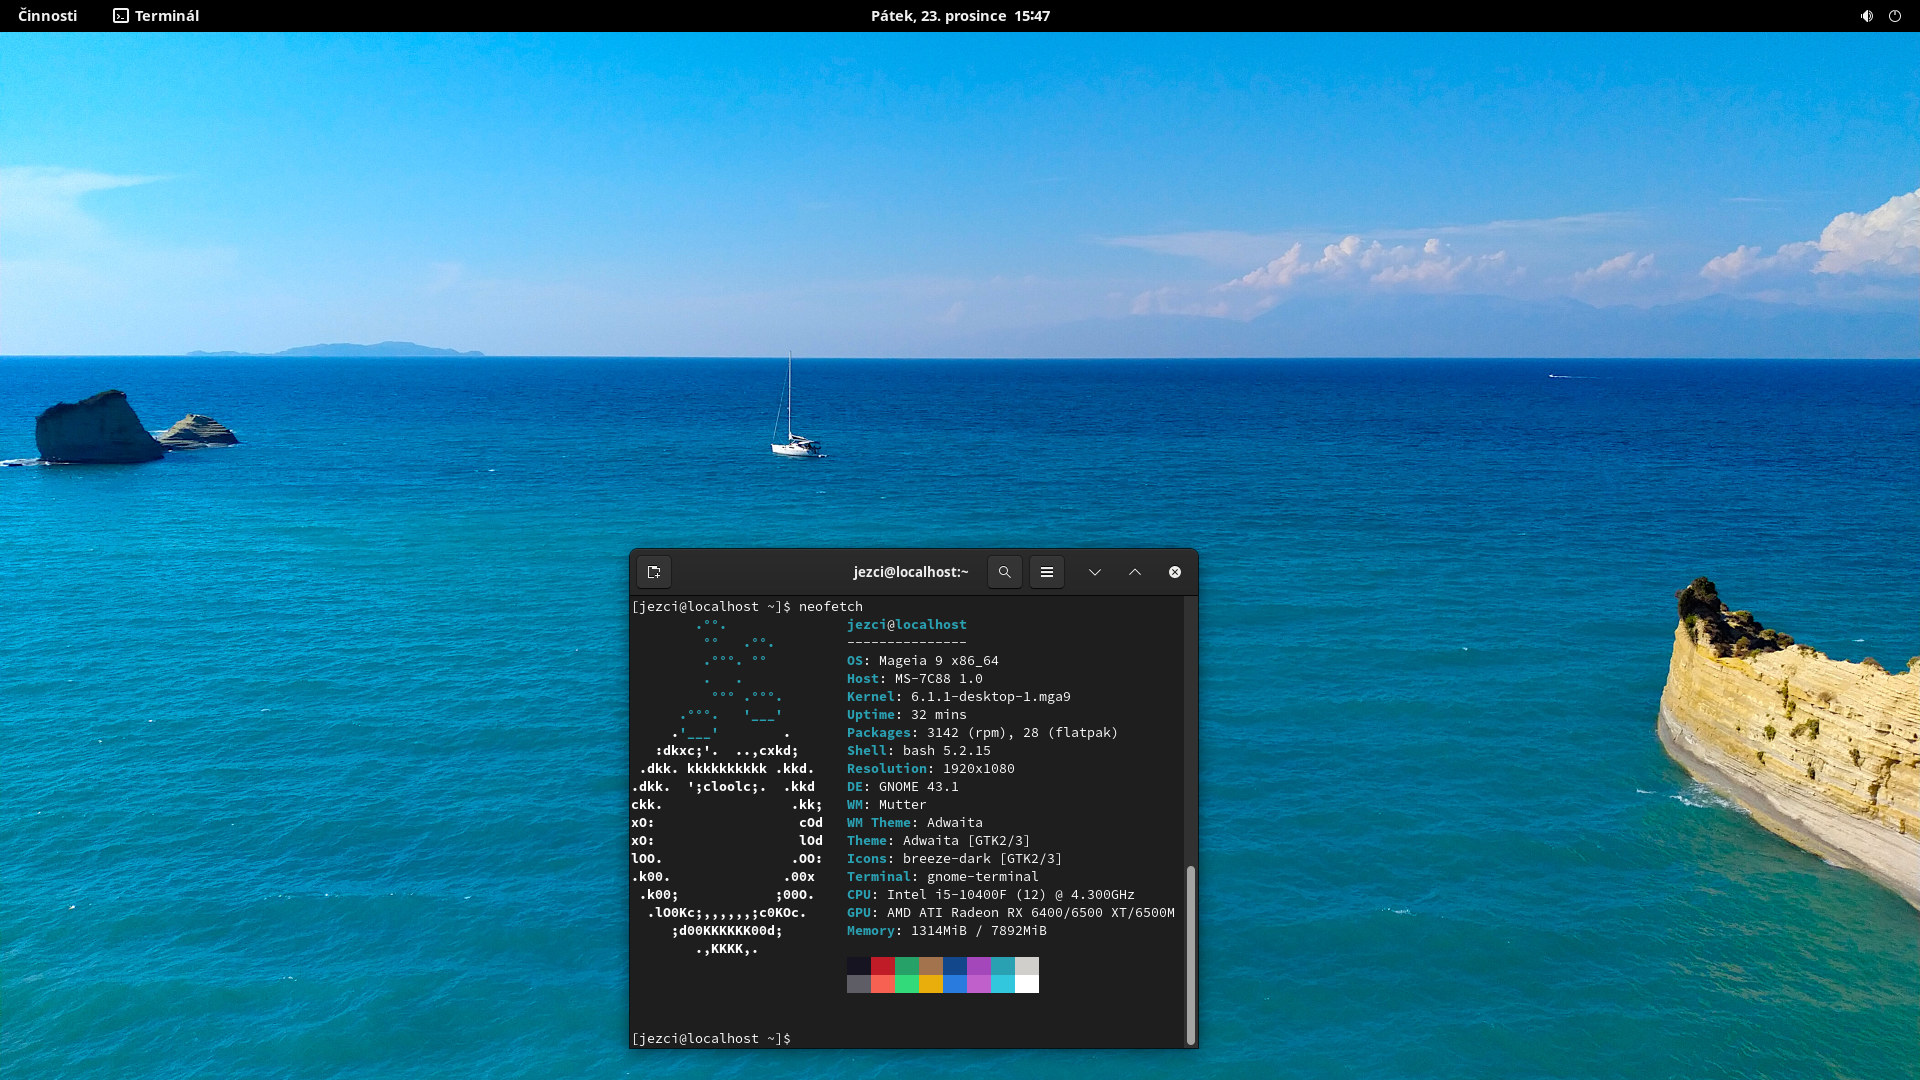Click the Resolution: 1920x1080 line
1920x1080 pixels.
(931, 768)
